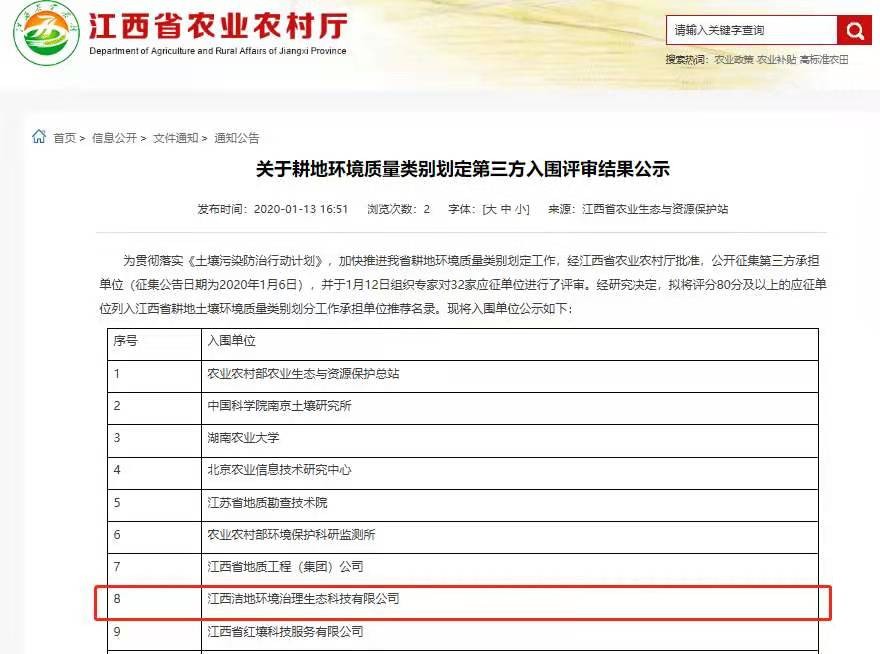880x654 pixels.
Task: Click the home icon in the breadcrumb
Action: (x=38, y=137)
